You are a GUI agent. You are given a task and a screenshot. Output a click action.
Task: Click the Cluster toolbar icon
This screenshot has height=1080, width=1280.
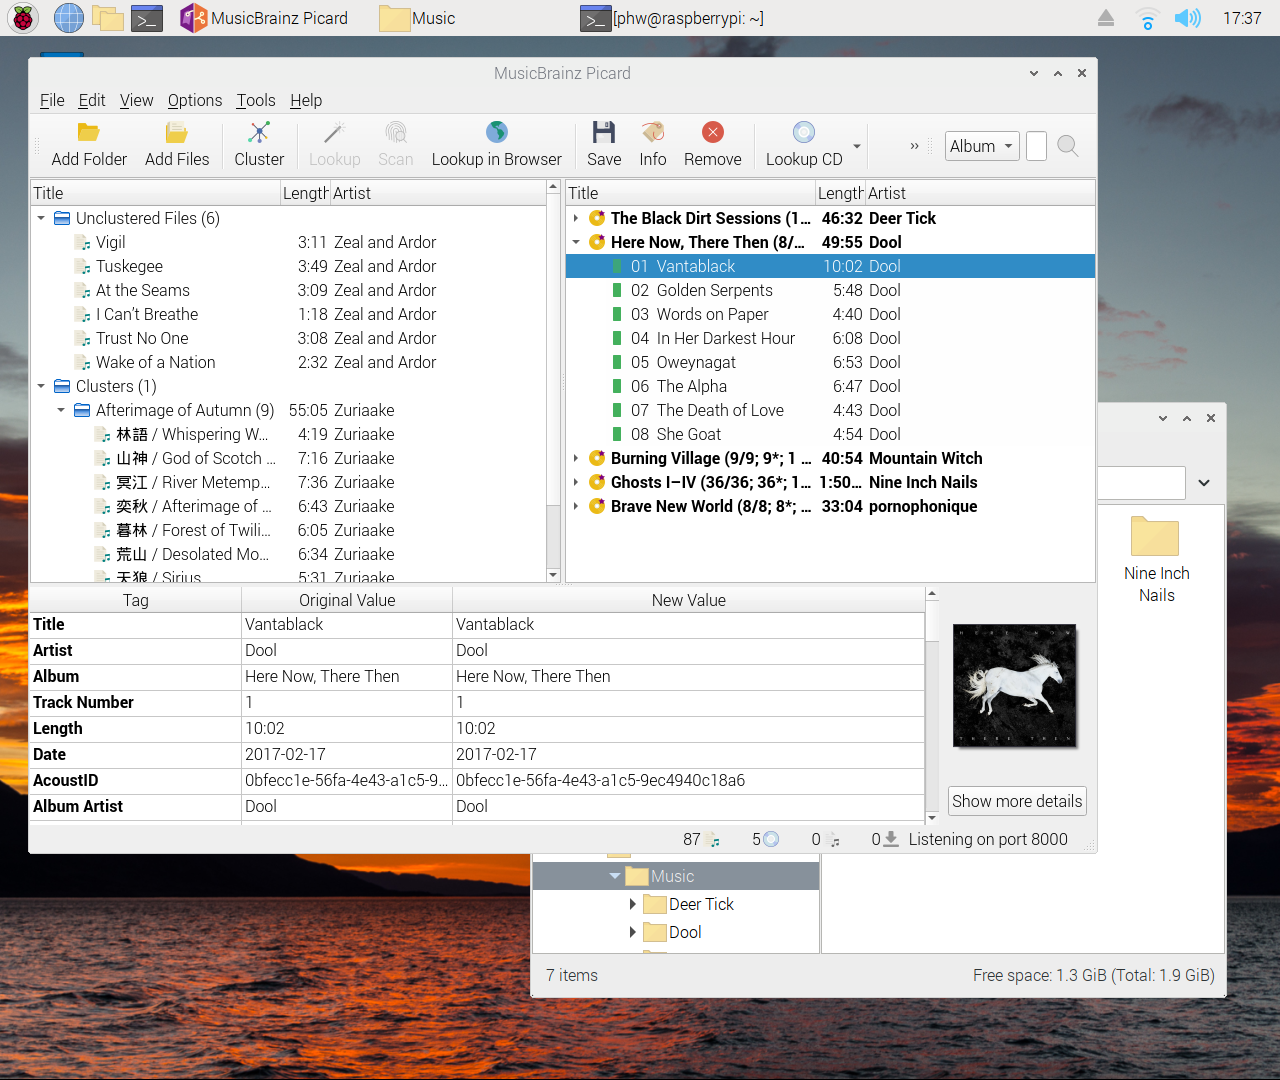click(x=259, y=132)
